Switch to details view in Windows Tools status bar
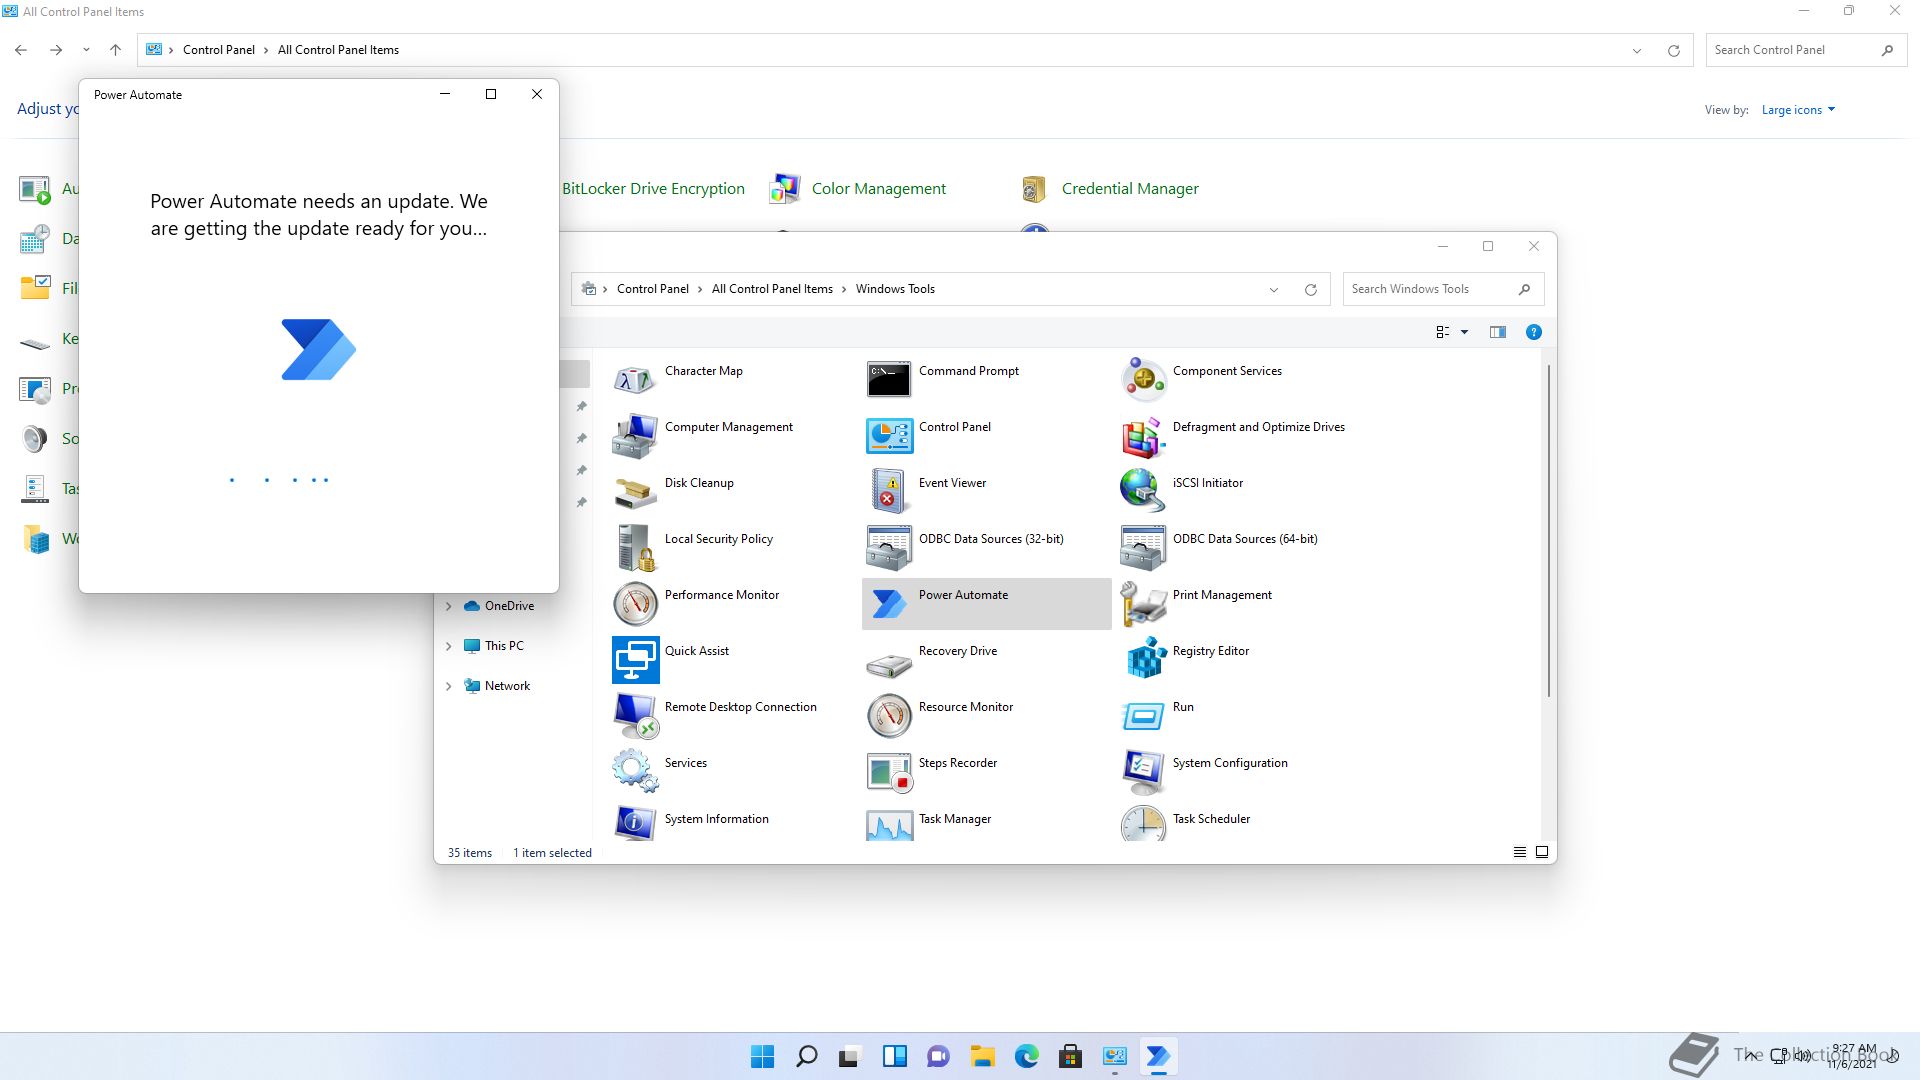 1519,852
